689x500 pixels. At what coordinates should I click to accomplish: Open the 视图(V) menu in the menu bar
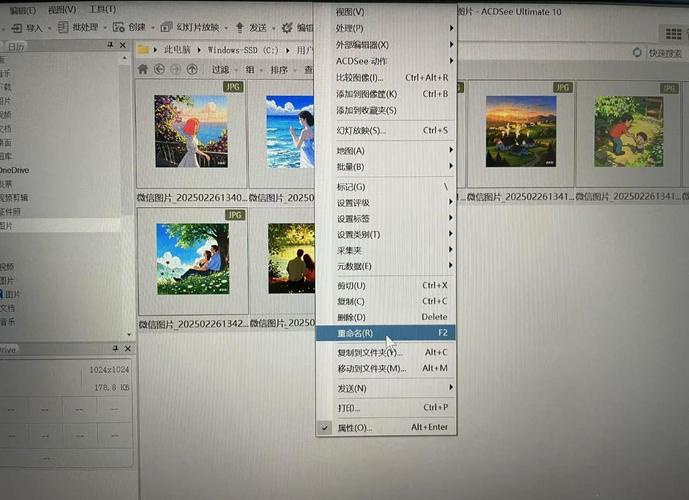coord(62,9)
